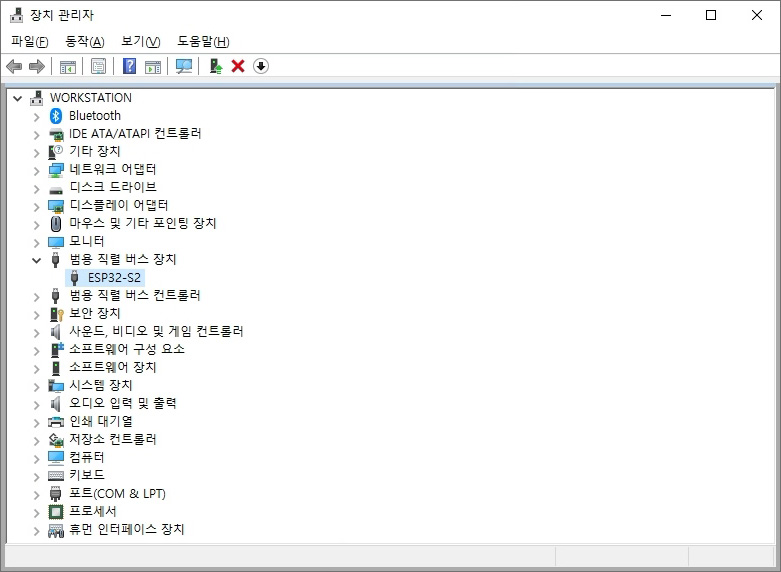The height and width of the screenshot is (572, 781).
Task: Click the 네트워크 어댑터 icon
Action: click(x=56, y=170)
